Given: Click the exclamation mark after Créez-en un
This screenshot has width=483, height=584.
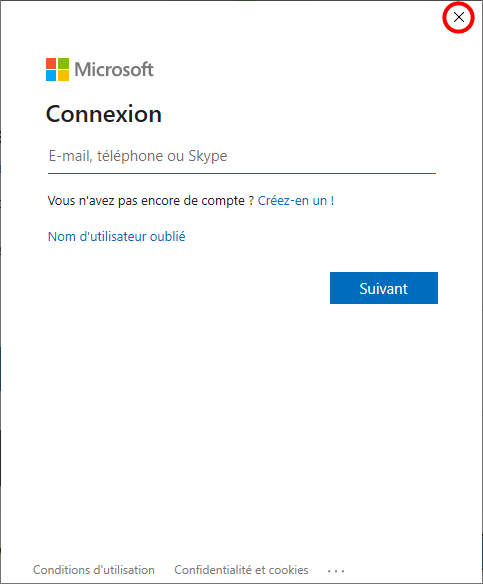Looking at the screenshot, I should point(332,201).
